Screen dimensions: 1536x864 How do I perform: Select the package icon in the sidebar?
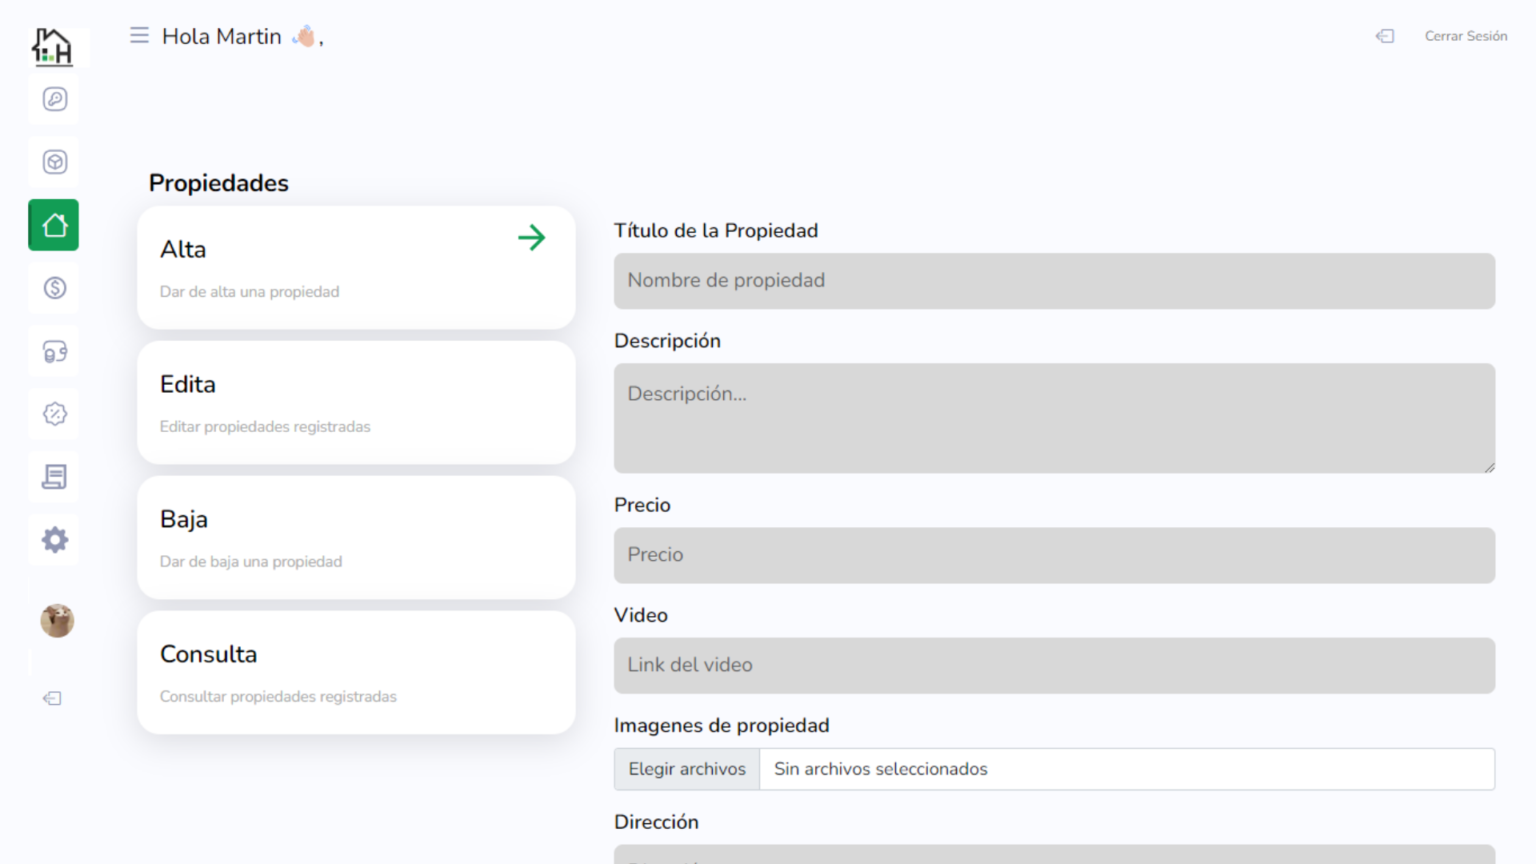pyautogui.click(x=54, y=161)
